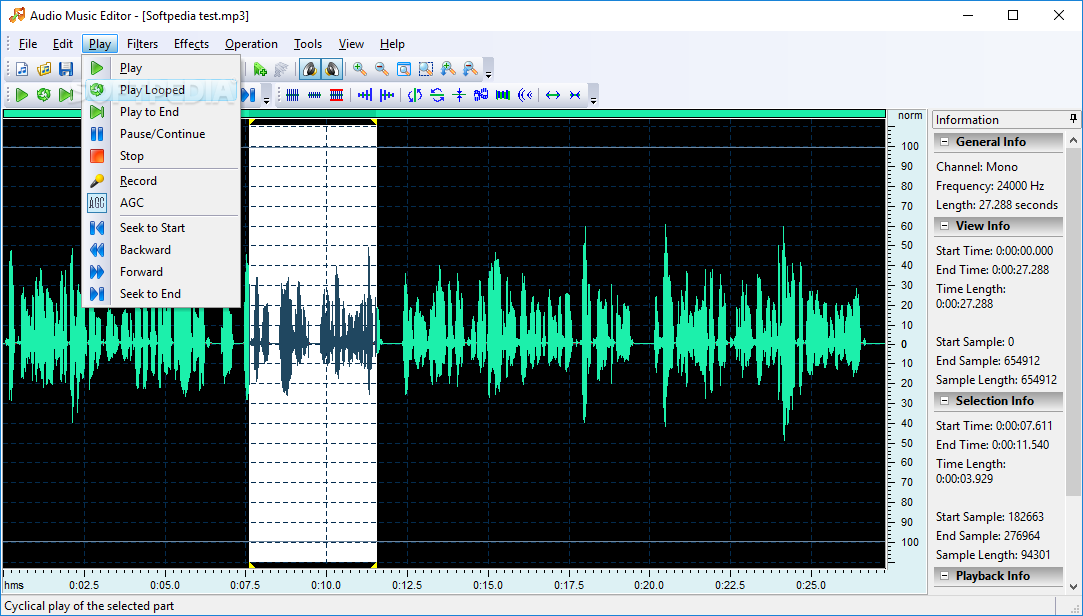The height and width of the screenshot is (616, 1083).
Task: Click the horizontal stretch arrows icon
Action: [553, 95]
